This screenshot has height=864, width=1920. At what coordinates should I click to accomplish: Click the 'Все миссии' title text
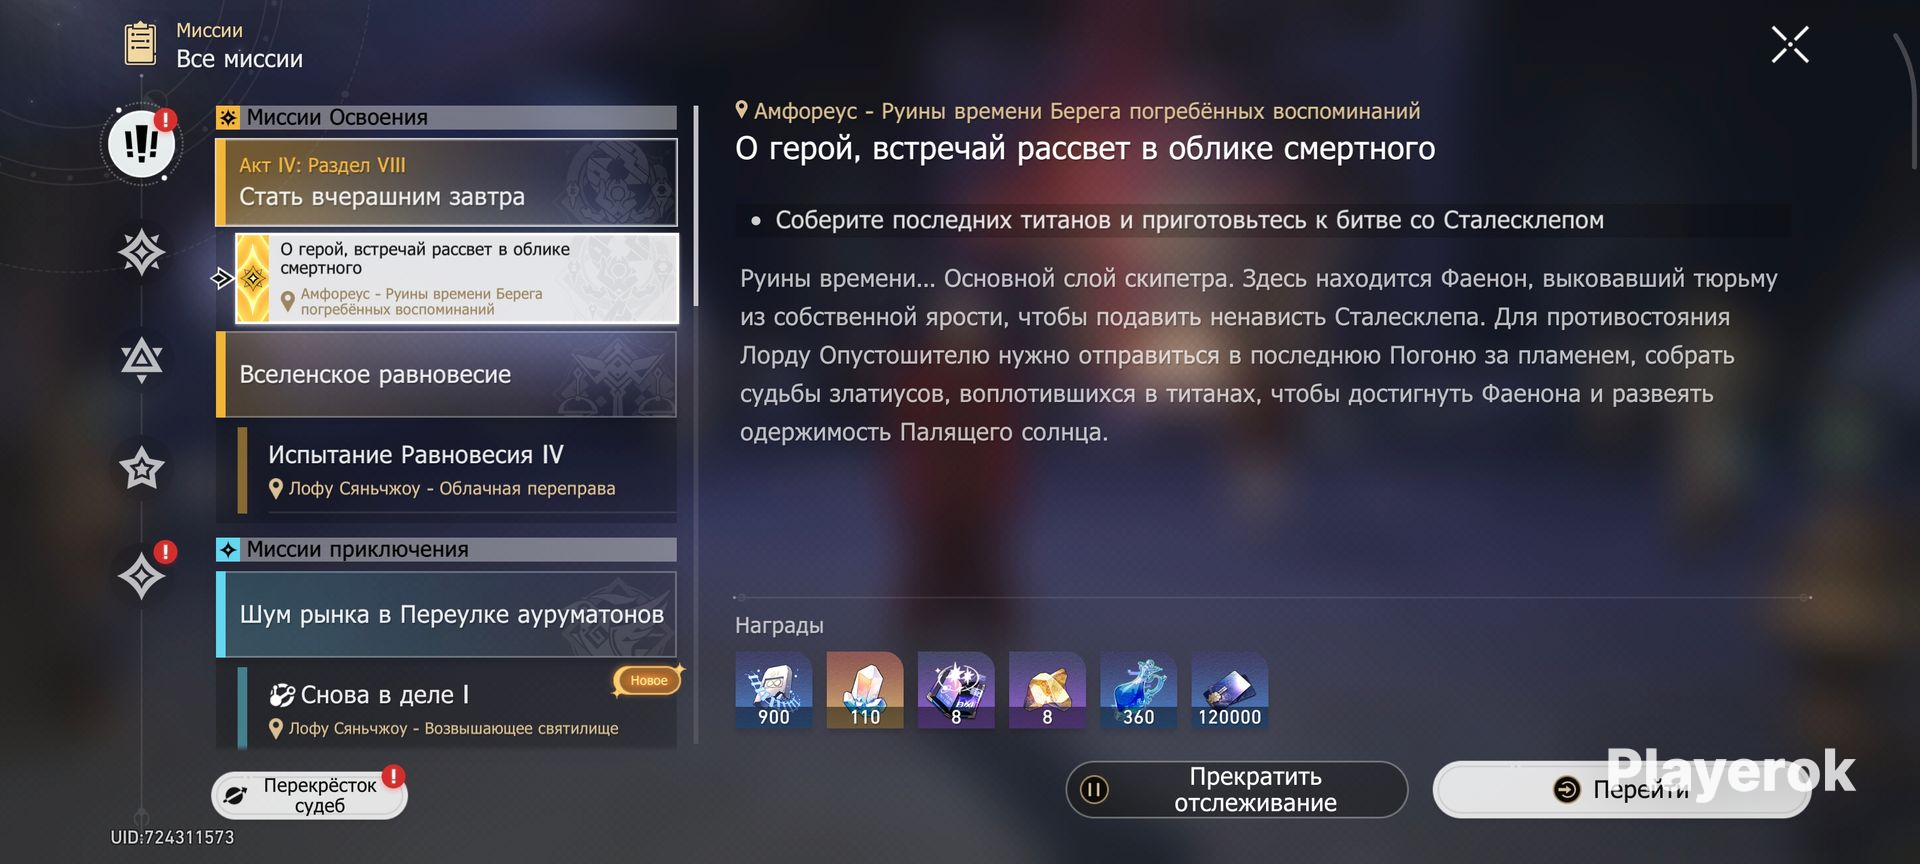click(240, 59)
